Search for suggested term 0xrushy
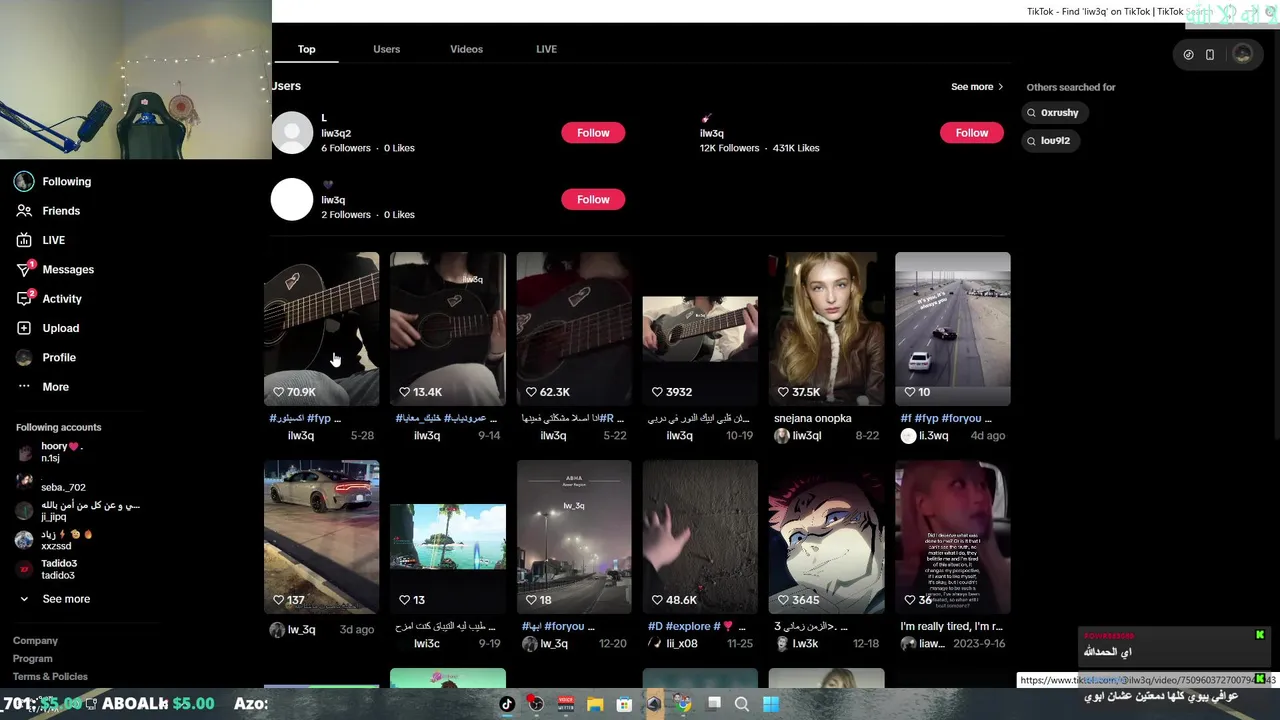Viewport: 1280px width, 720px height. click(x=1054, y=113)
